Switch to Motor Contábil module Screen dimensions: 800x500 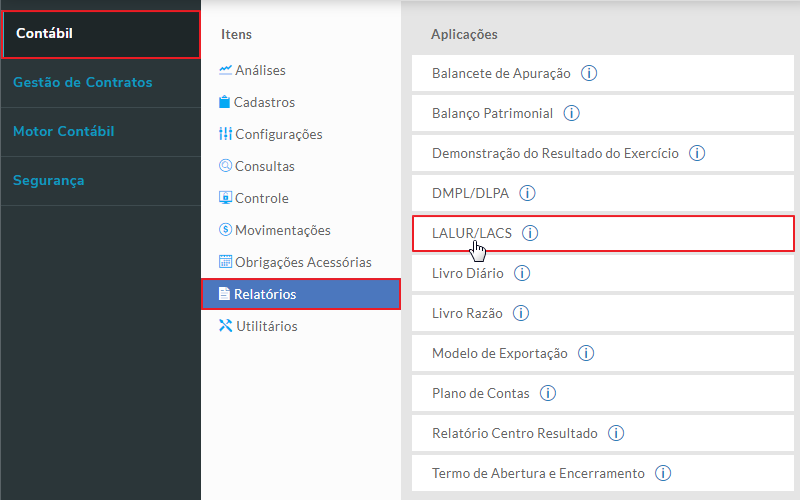(x=64, y=131)
